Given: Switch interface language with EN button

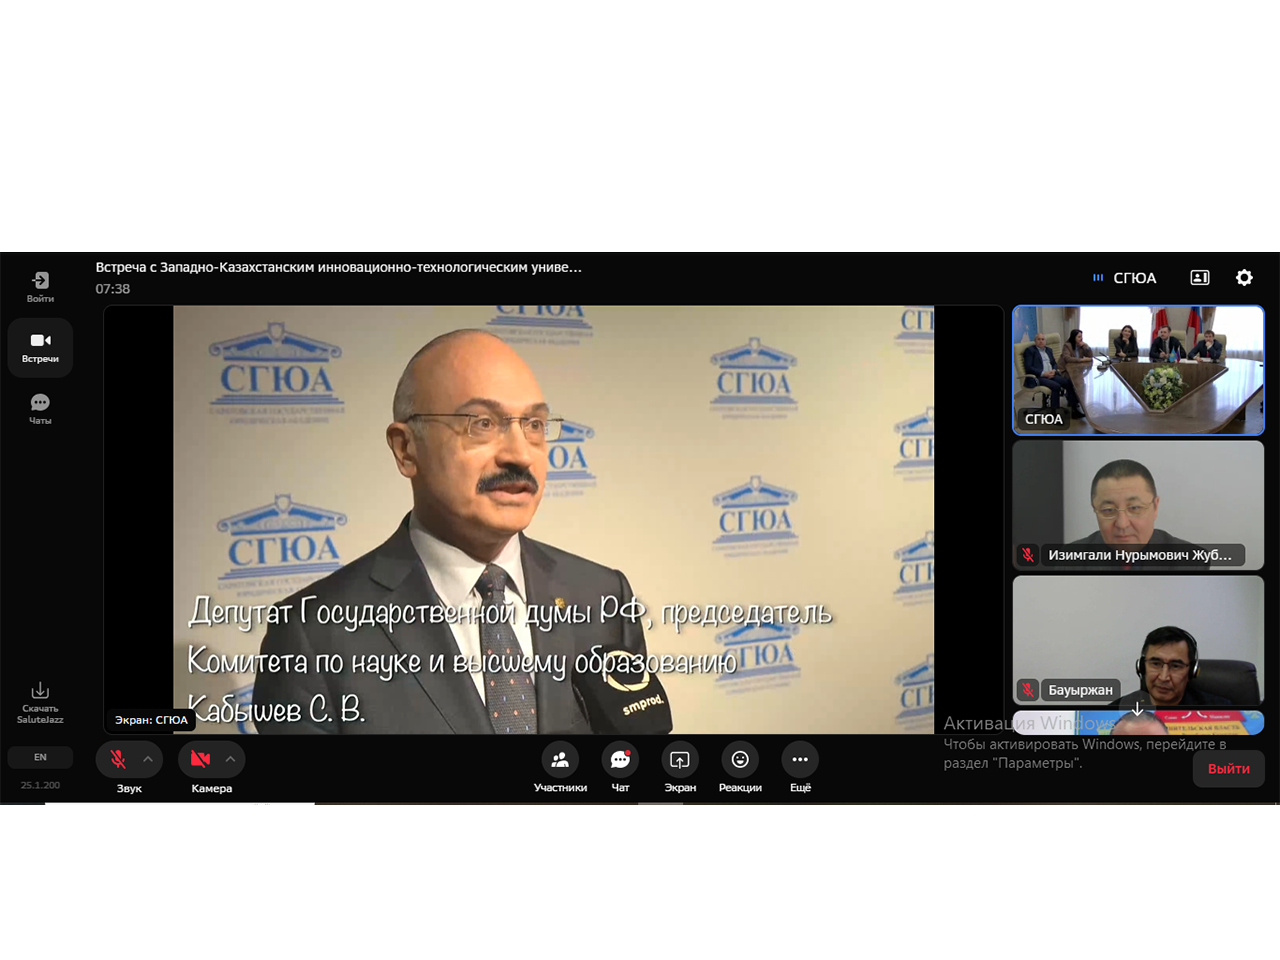Looking at the screenshot, I should (40, 757).
